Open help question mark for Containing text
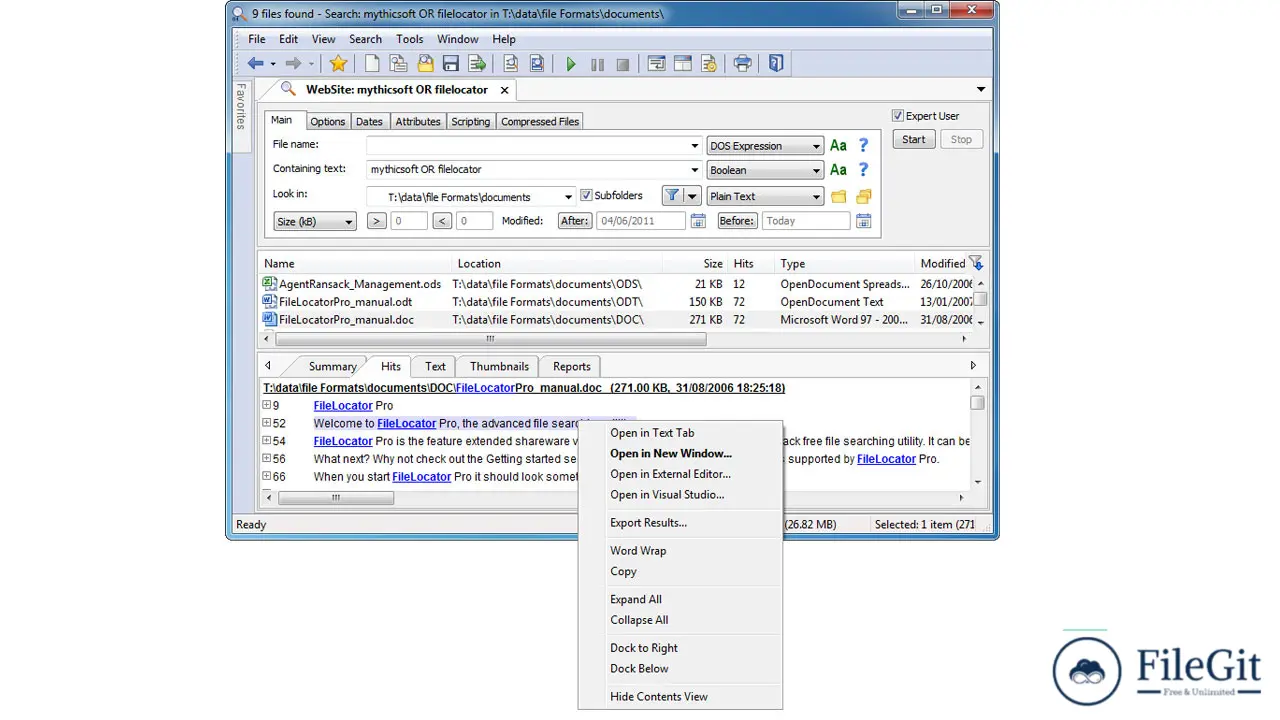The image size is (1280, 720). (864, 170)
